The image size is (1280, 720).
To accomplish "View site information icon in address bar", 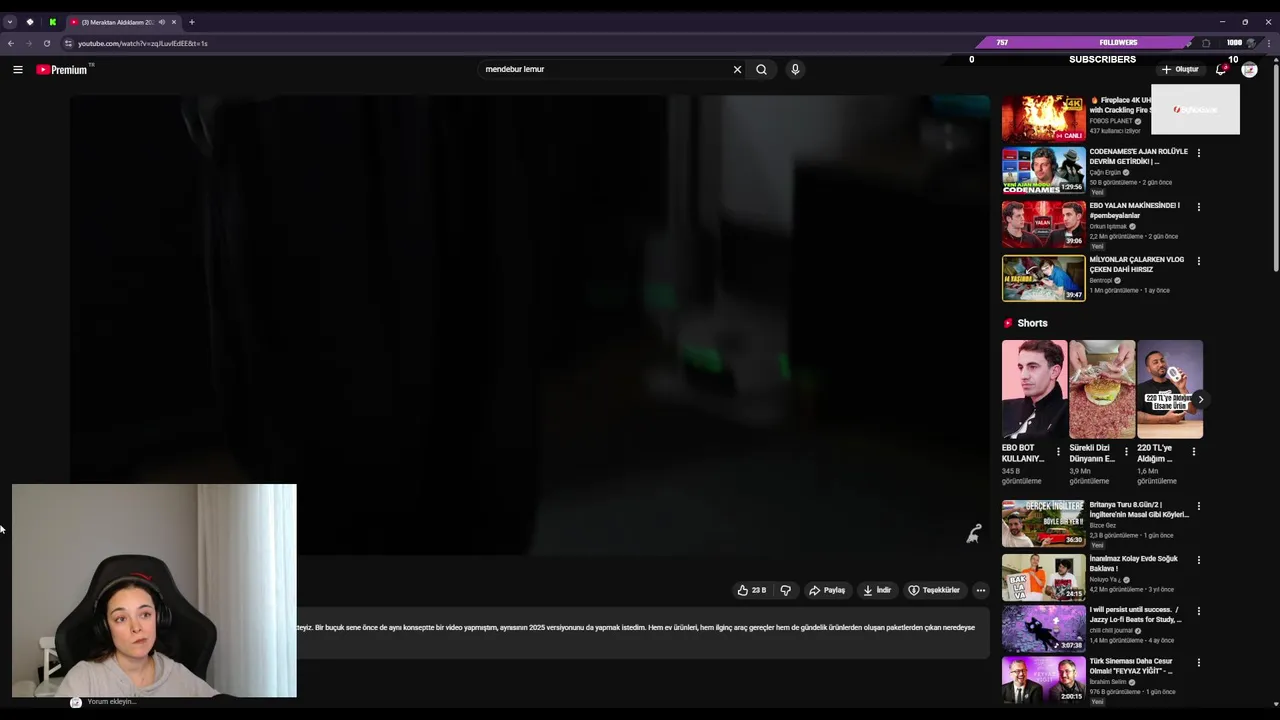I will point(68,43).
